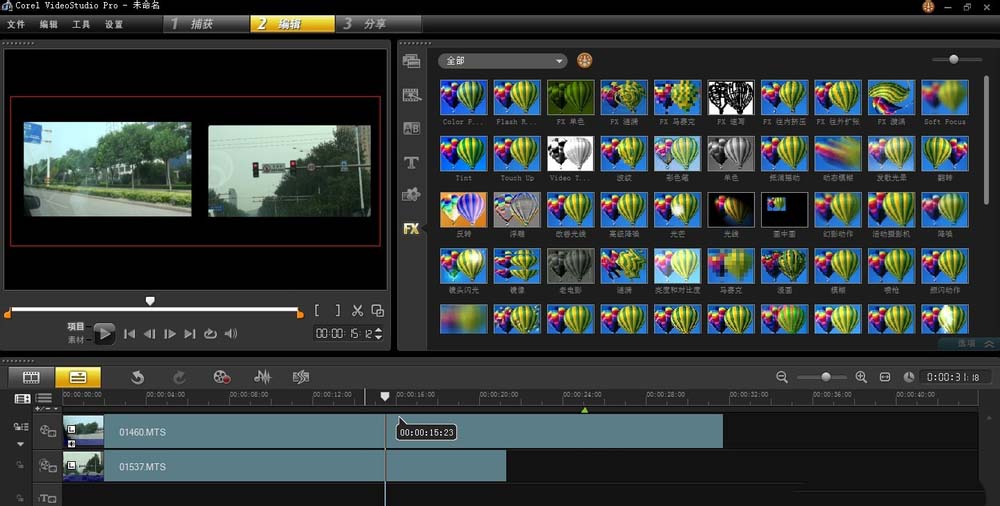Image resolution: width=1000 pixels, height=506 pixels.
Task: Toggle ripple lock on the overlay track
Action: coord(20,466)
